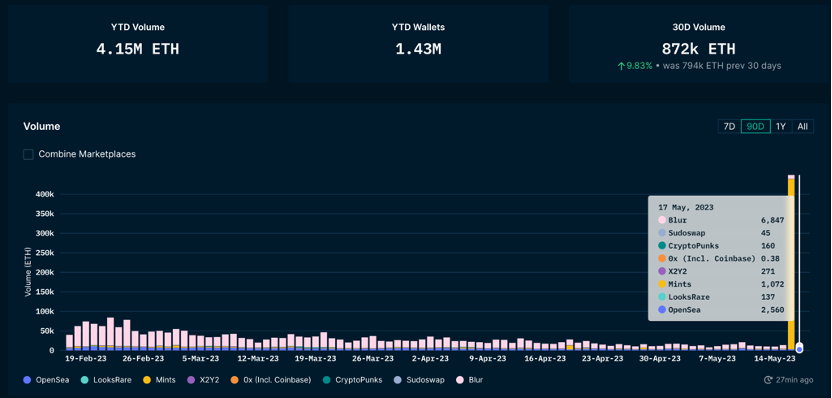Viewport: 832px width, 398px height.
Task: Click the 17 May data point marker
Action: pos(799,348)
